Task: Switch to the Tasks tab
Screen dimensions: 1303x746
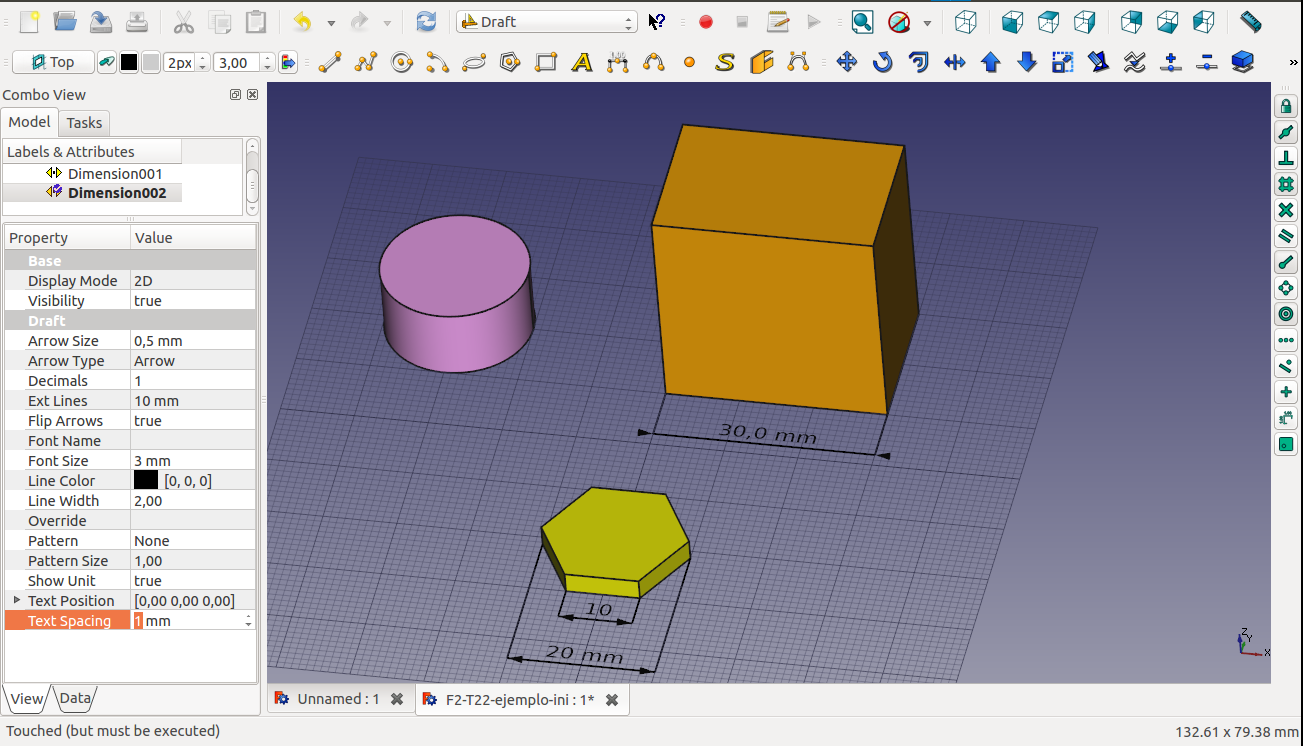Action: pyautogui.click(x=84, y=123)
